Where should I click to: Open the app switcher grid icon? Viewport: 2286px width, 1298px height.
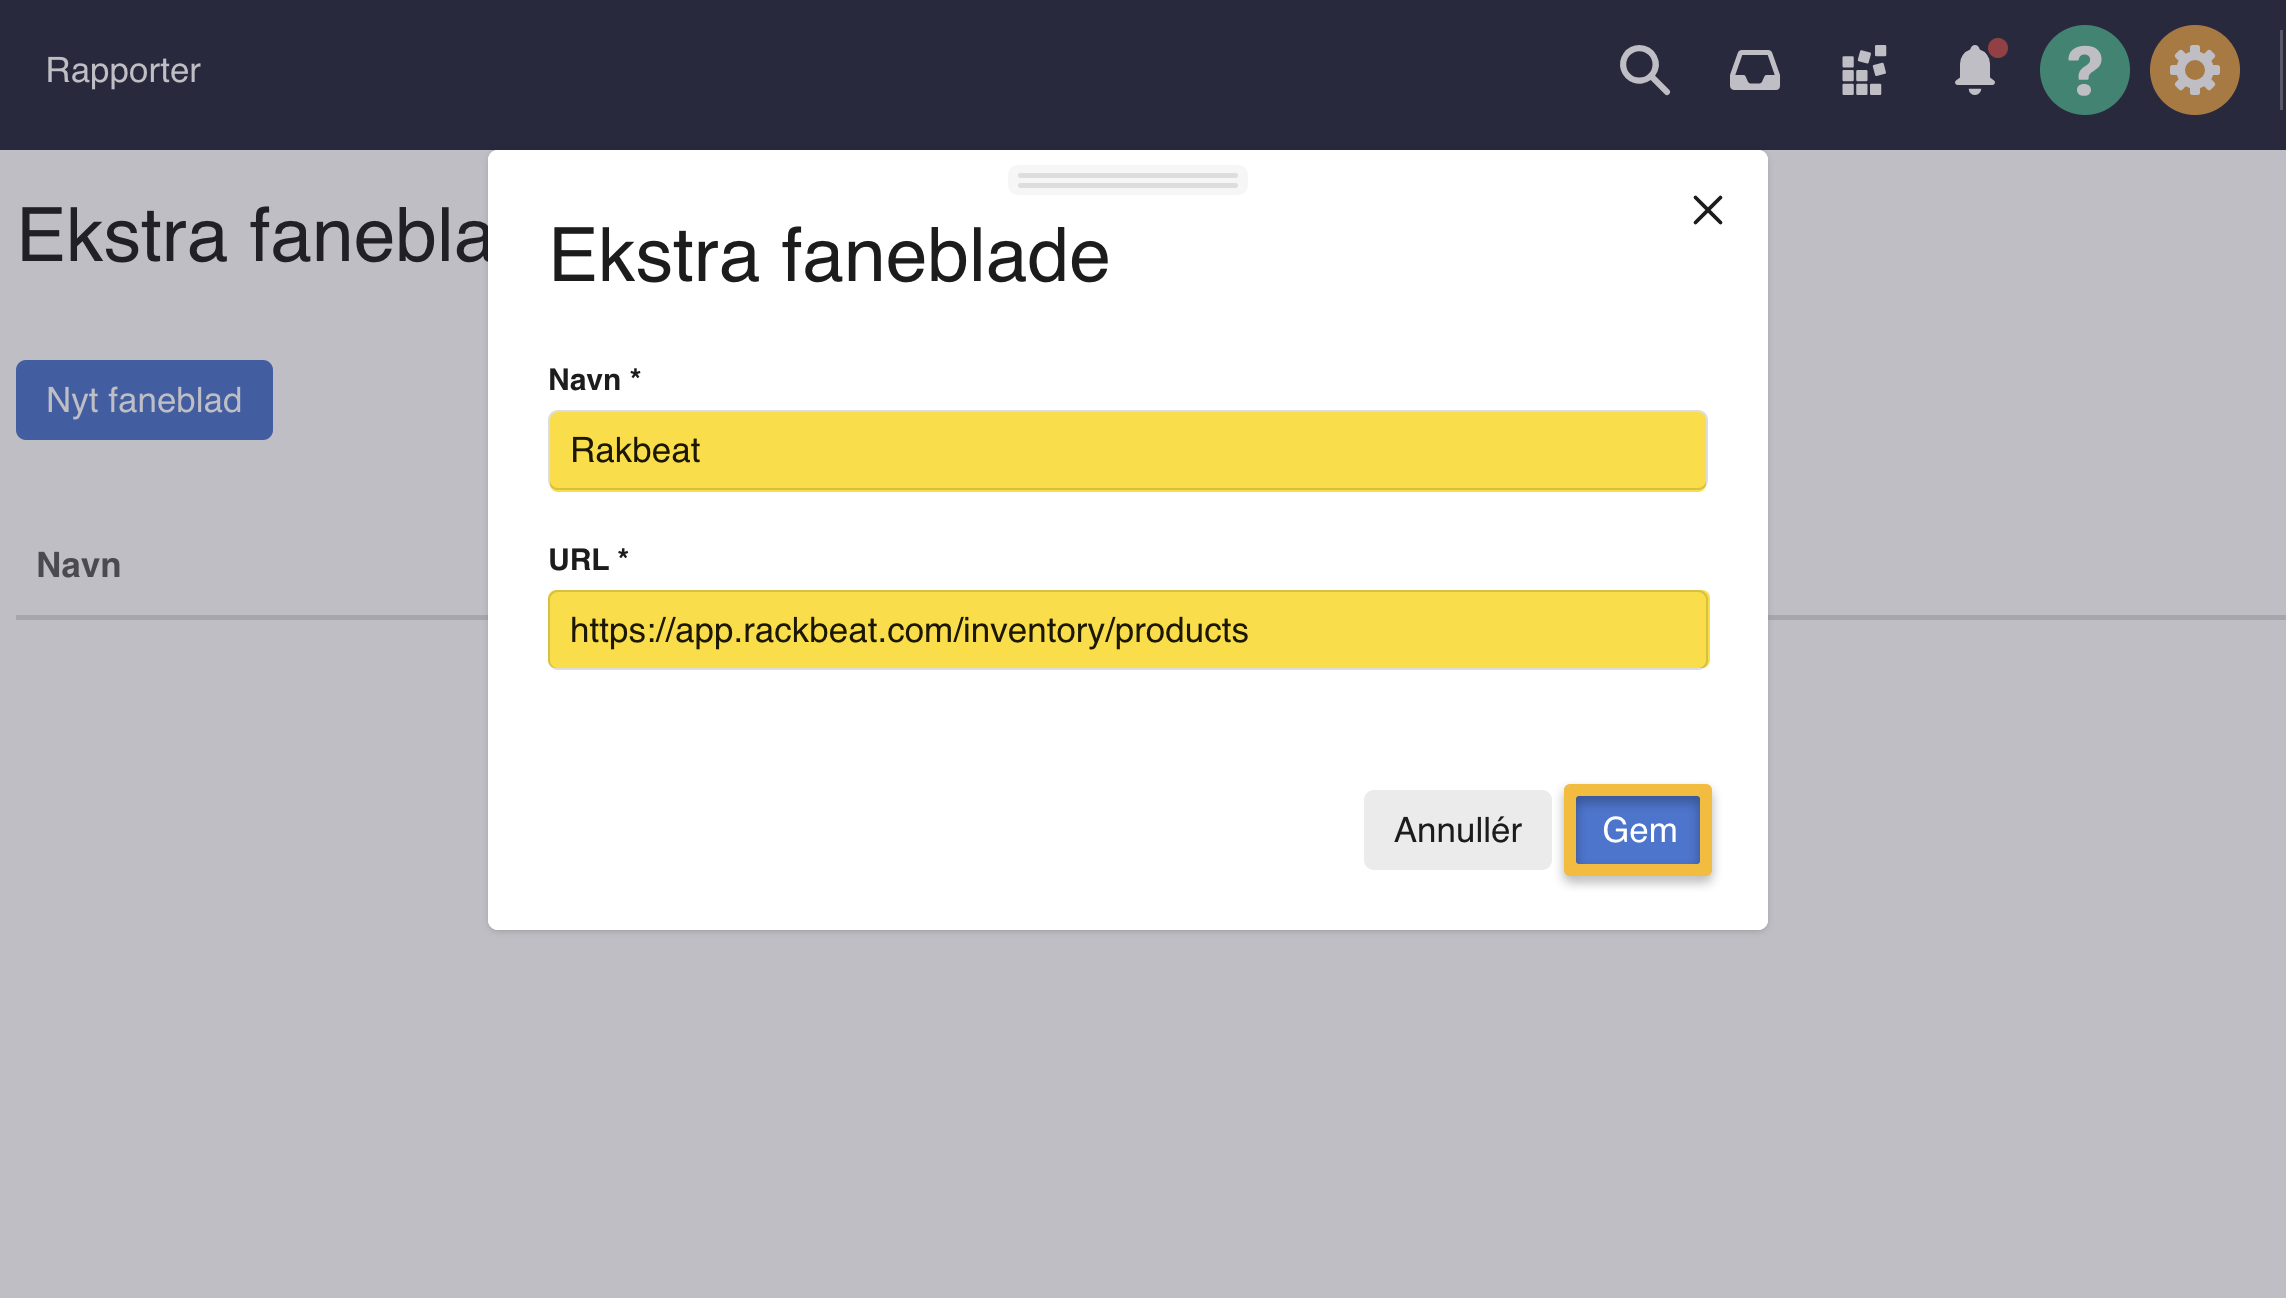tap(1864, 70)
